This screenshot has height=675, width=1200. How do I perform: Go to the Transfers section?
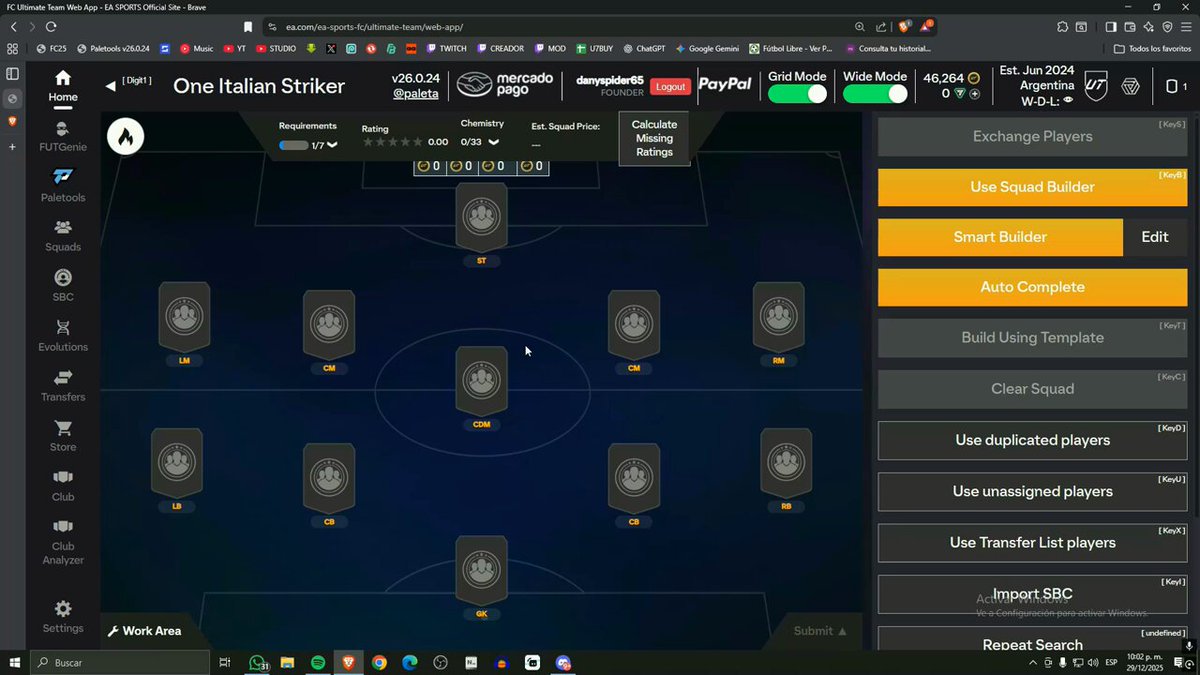coord(63,386)
